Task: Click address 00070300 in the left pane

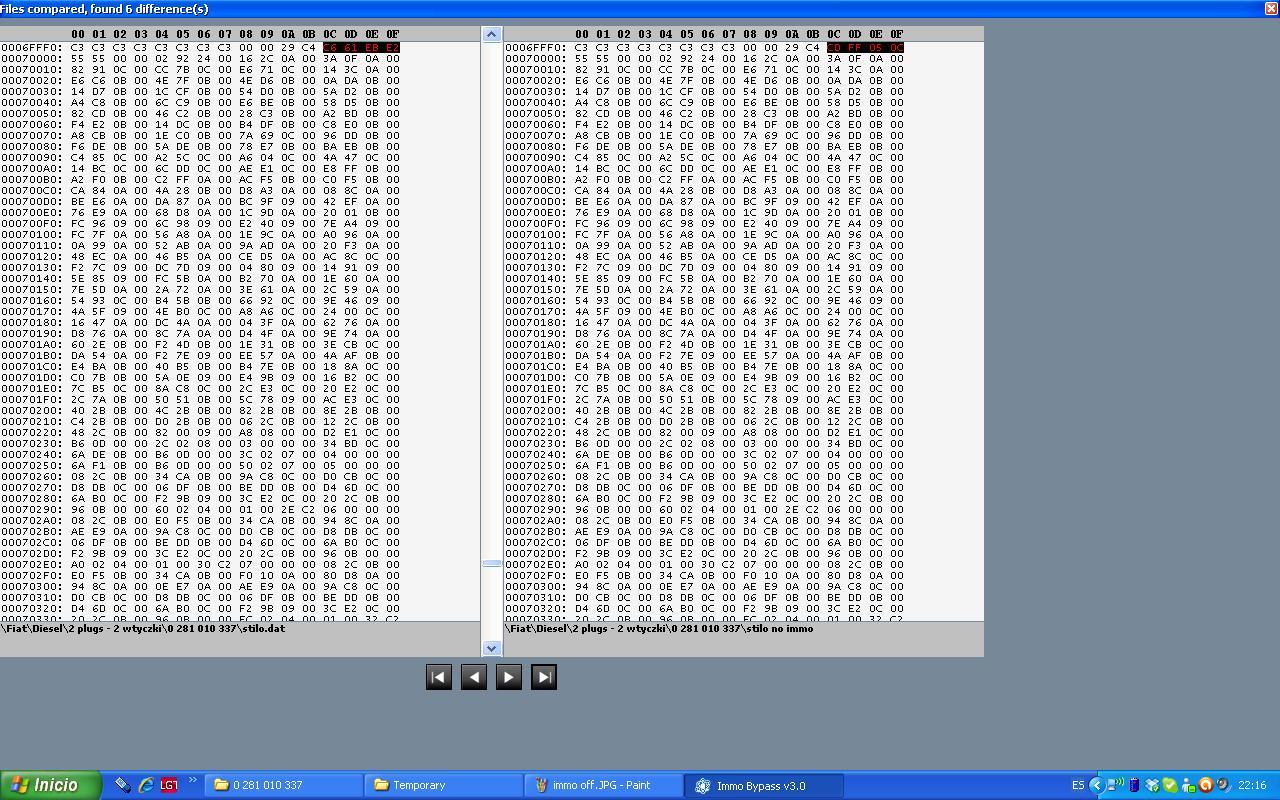Action: coord(31,586)
